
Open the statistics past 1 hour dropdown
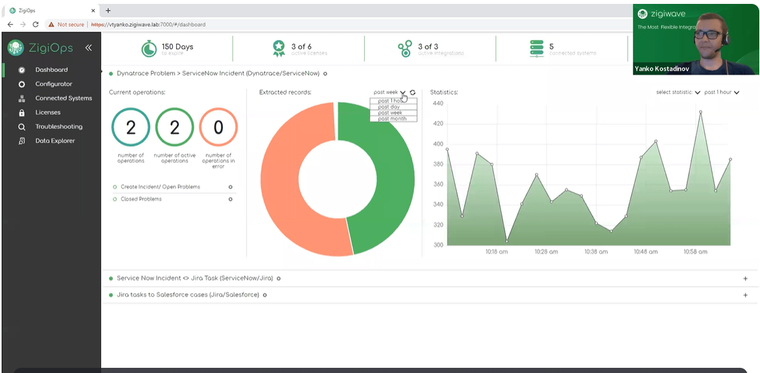[x=722, y=93]
